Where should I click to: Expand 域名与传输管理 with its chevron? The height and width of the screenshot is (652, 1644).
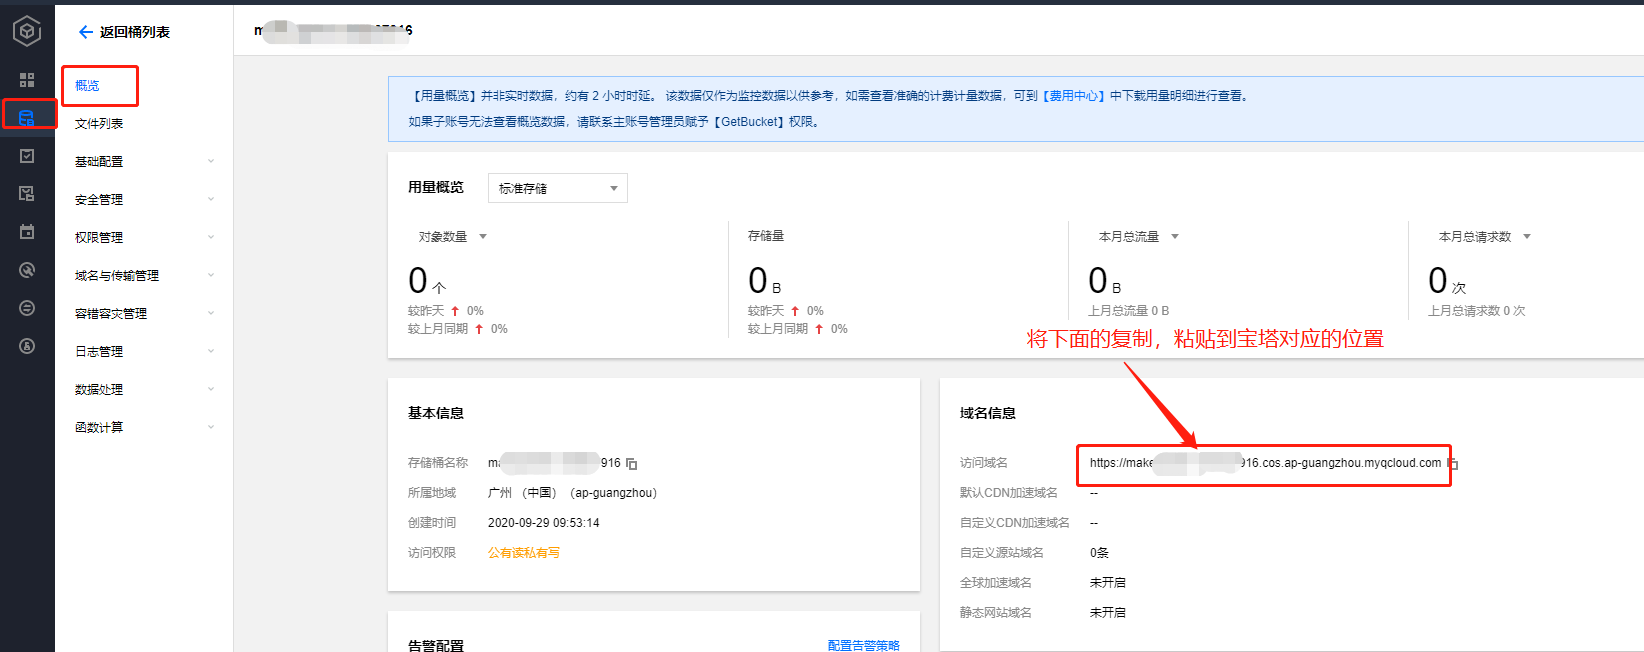(211, 276)
